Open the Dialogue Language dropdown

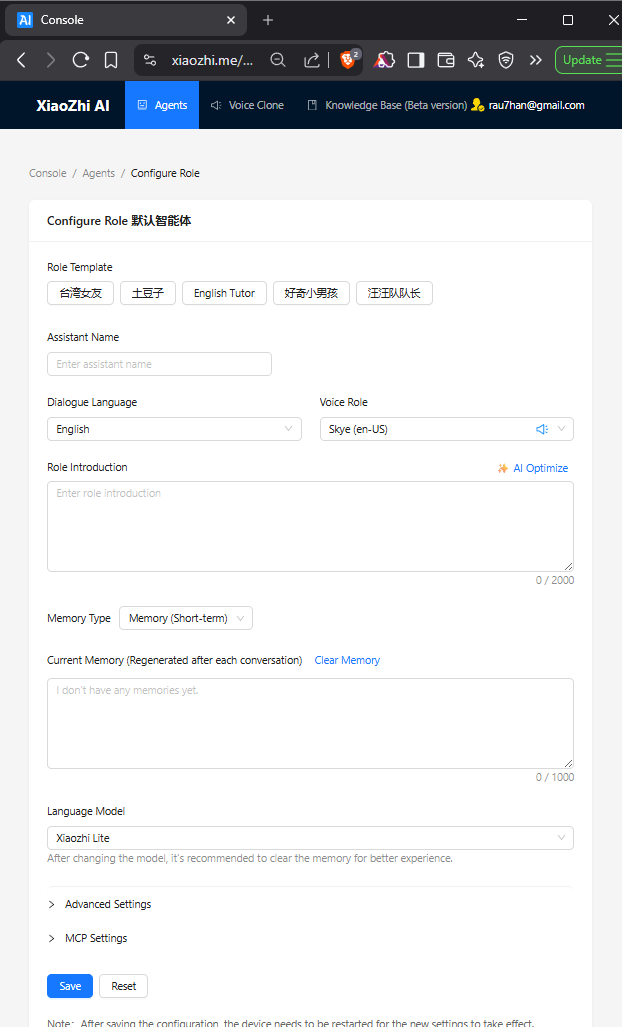pyautogui.click(x=174, y=429)
